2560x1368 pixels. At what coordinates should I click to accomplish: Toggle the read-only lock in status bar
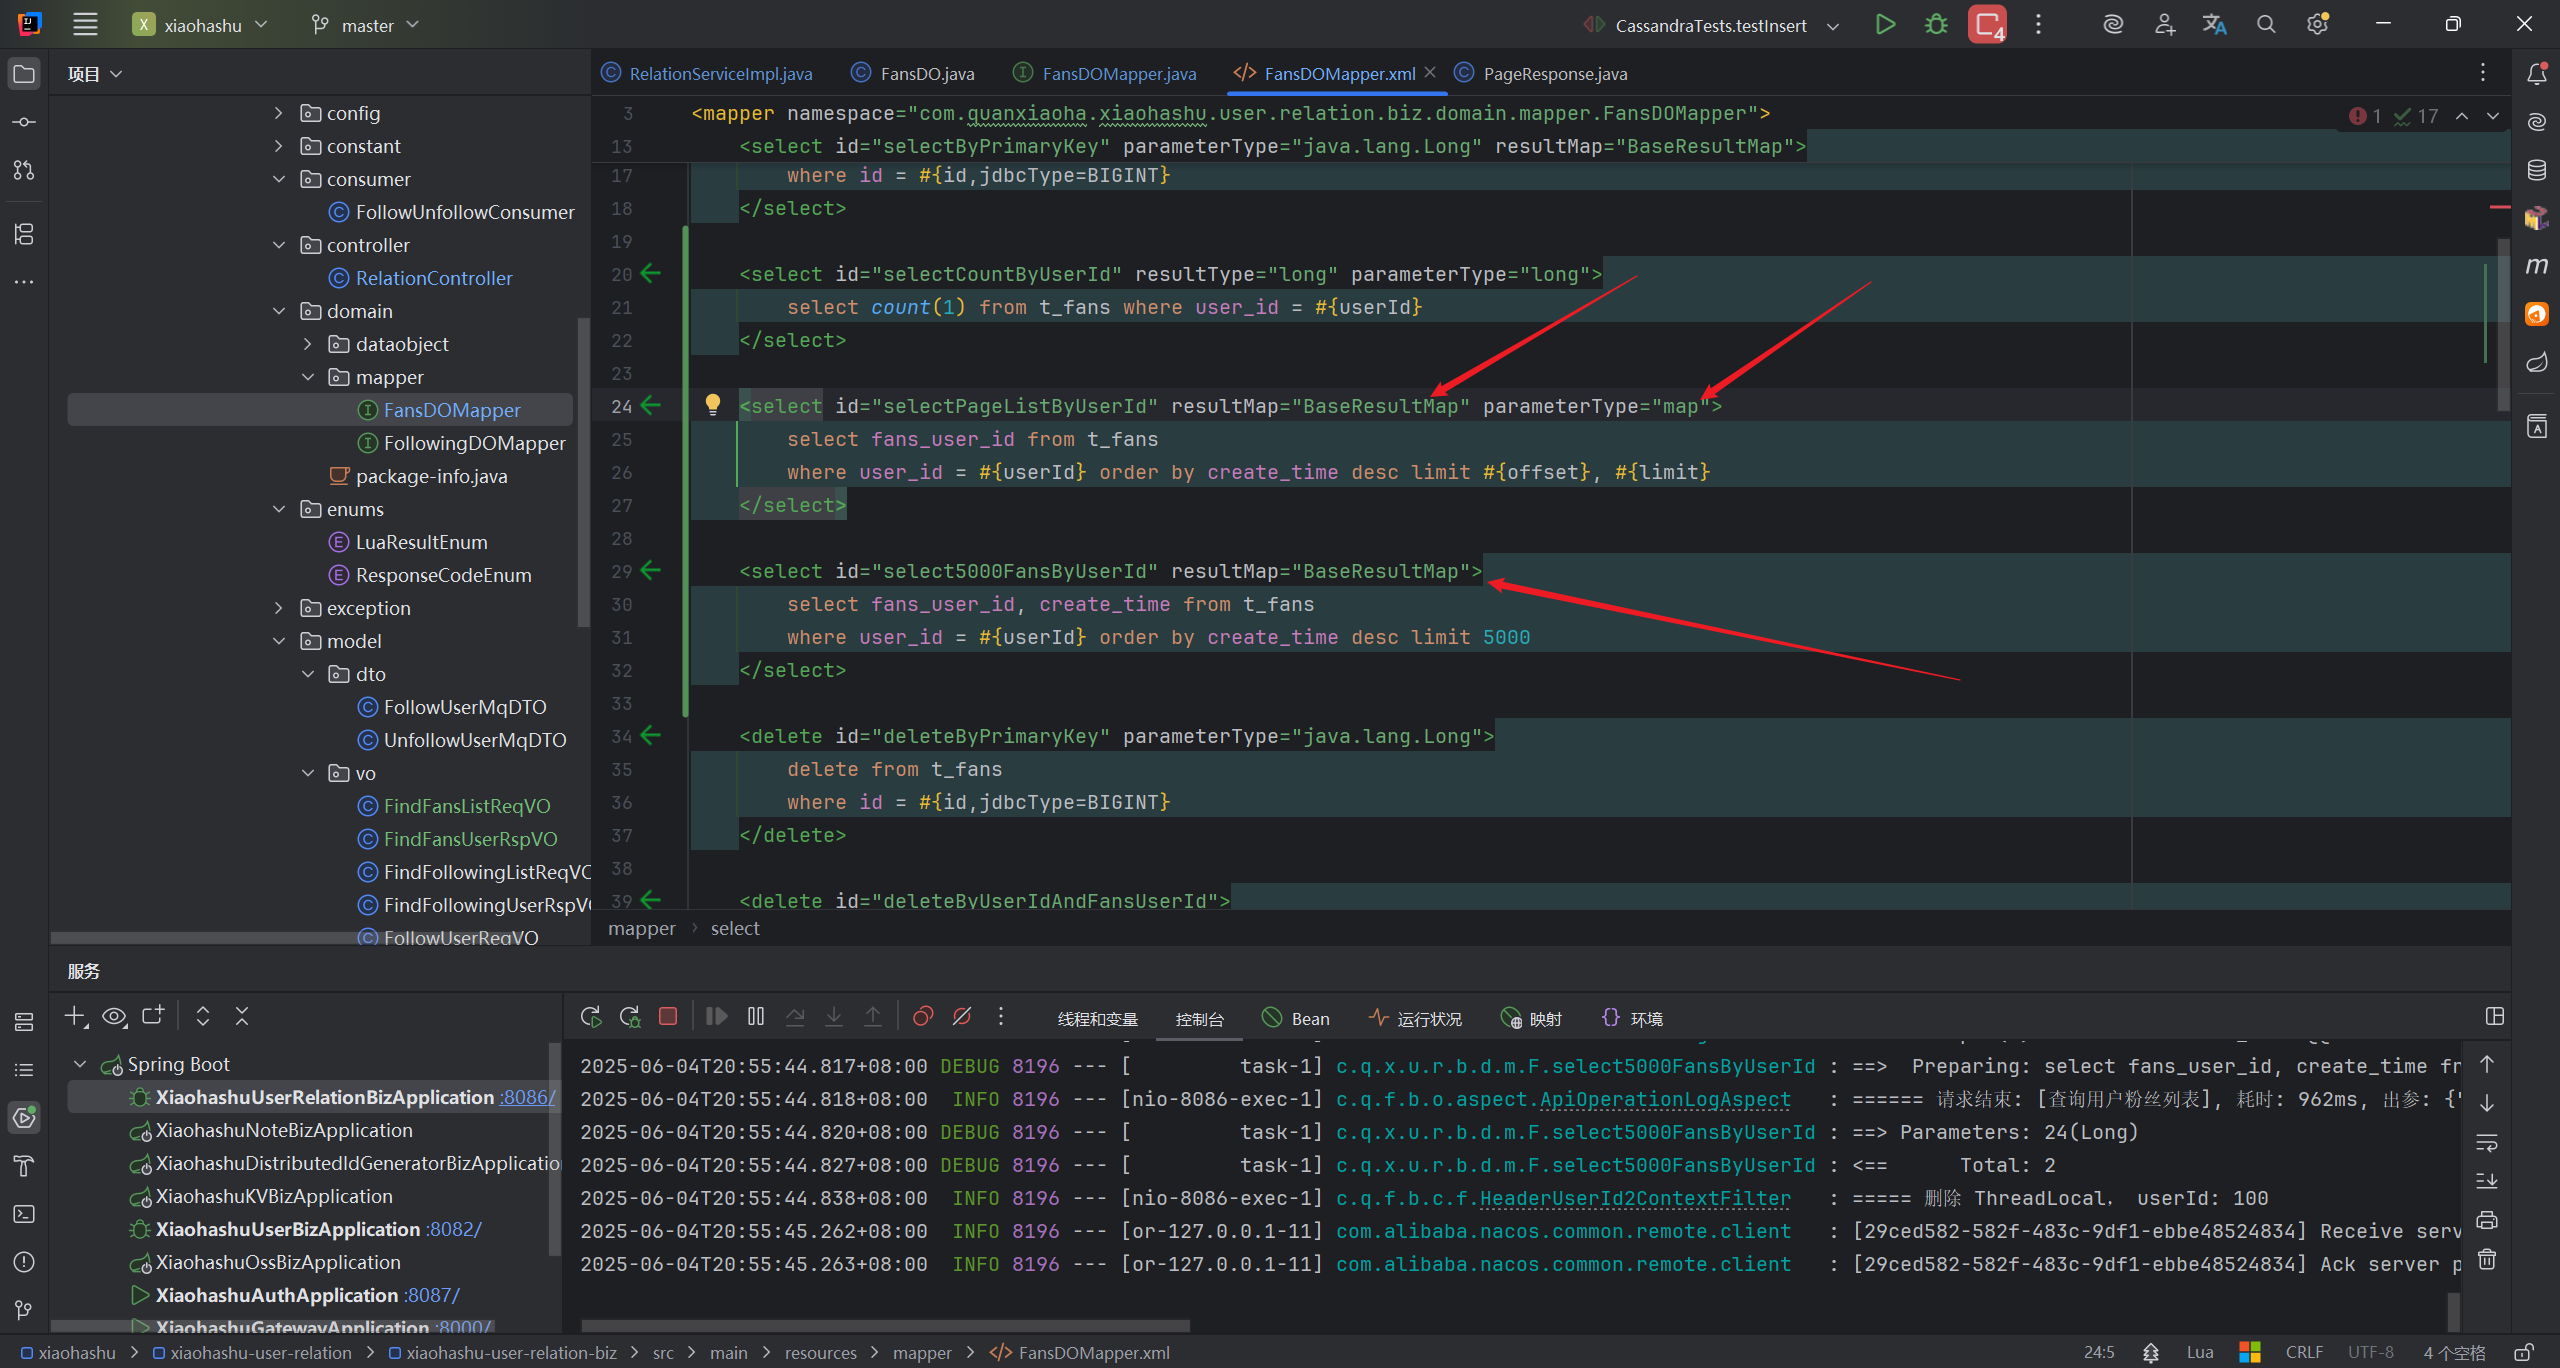(x=2524, y=1353)
